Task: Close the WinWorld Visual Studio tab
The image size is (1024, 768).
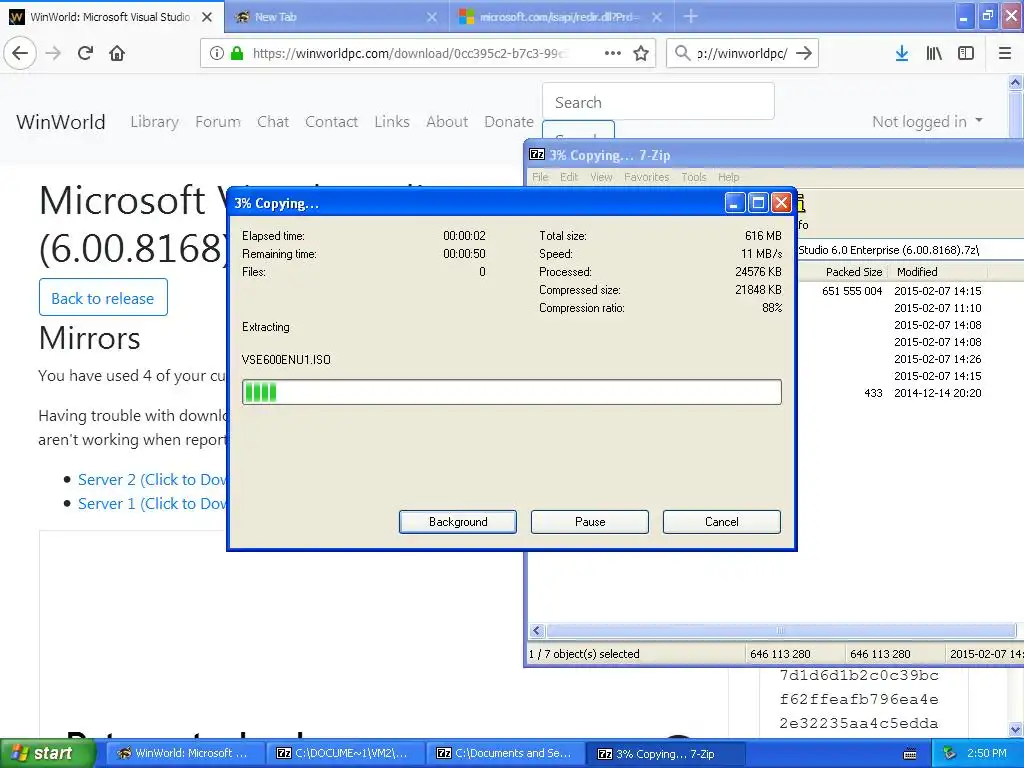Action: [207, 17]
